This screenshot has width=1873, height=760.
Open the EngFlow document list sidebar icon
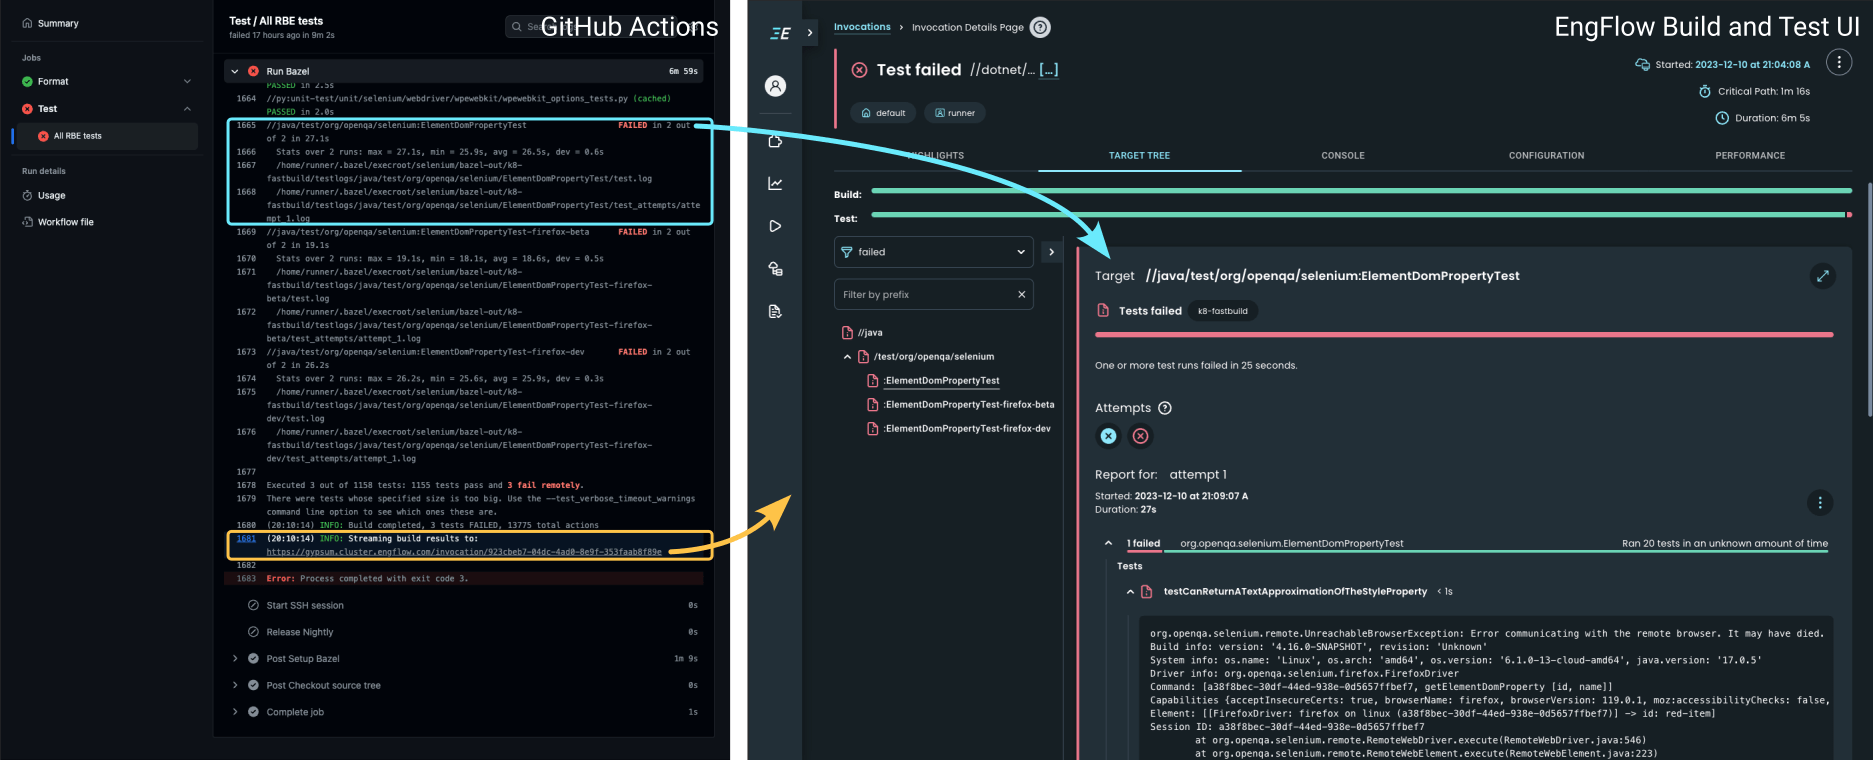coord(775,311)
